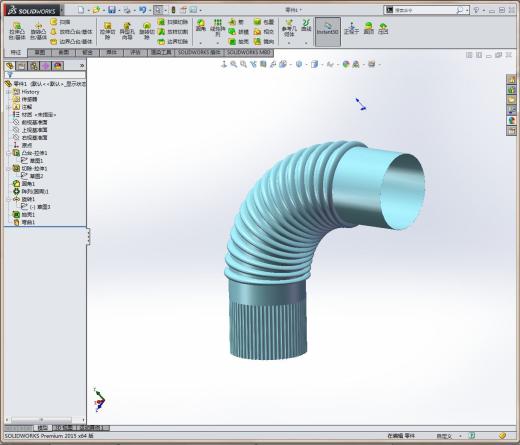
Task: Select the Fillet feature icon
Action: [x=201, y=26]
